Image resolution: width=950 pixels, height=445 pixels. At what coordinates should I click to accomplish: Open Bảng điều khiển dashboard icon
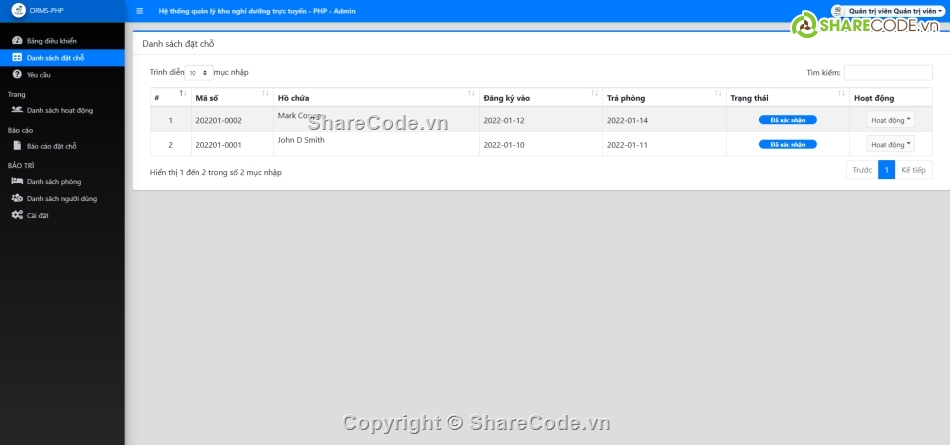pyautogui.click(x=17, y=41)
